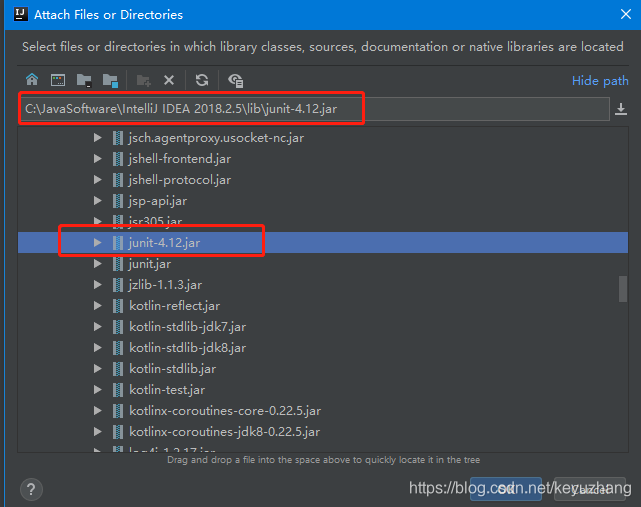Image resolution: width=641 pixels, height=507 pixels.
Task: Go to the Home directory icon
Action: pyautogui.click(x=32, y=80)
